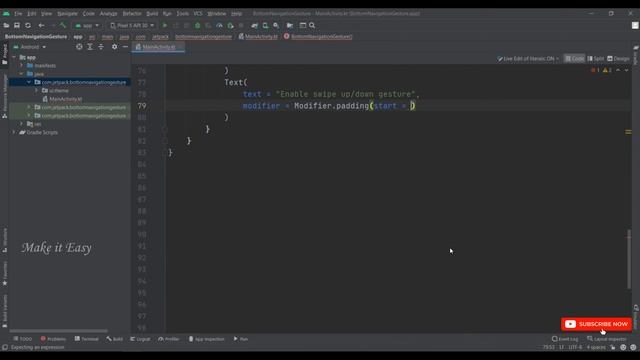Screen dimensions: 640x360
Task: Click code line 79 Modifier.padding text
Action: click(331, 106)
